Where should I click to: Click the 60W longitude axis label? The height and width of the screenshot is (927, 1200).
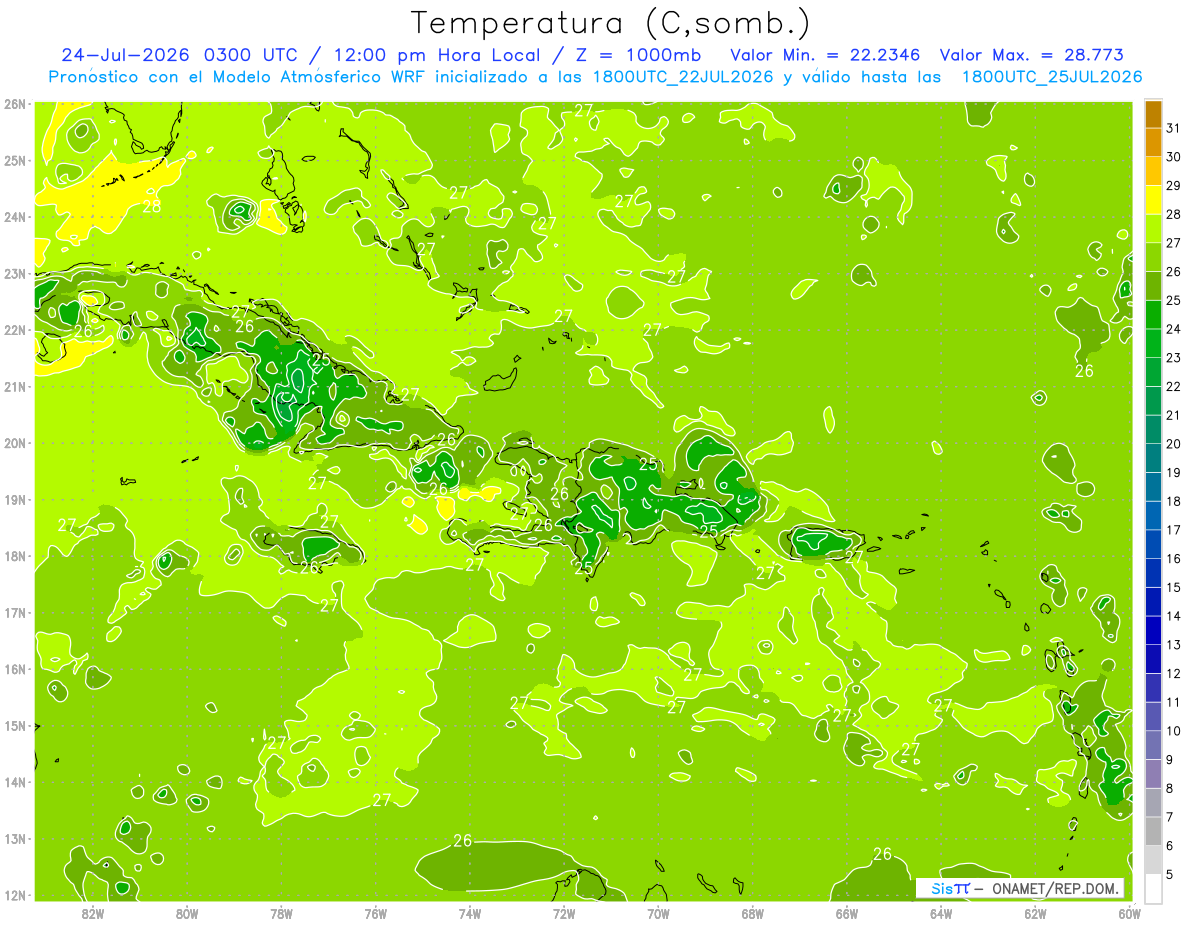pos(1130,913)
